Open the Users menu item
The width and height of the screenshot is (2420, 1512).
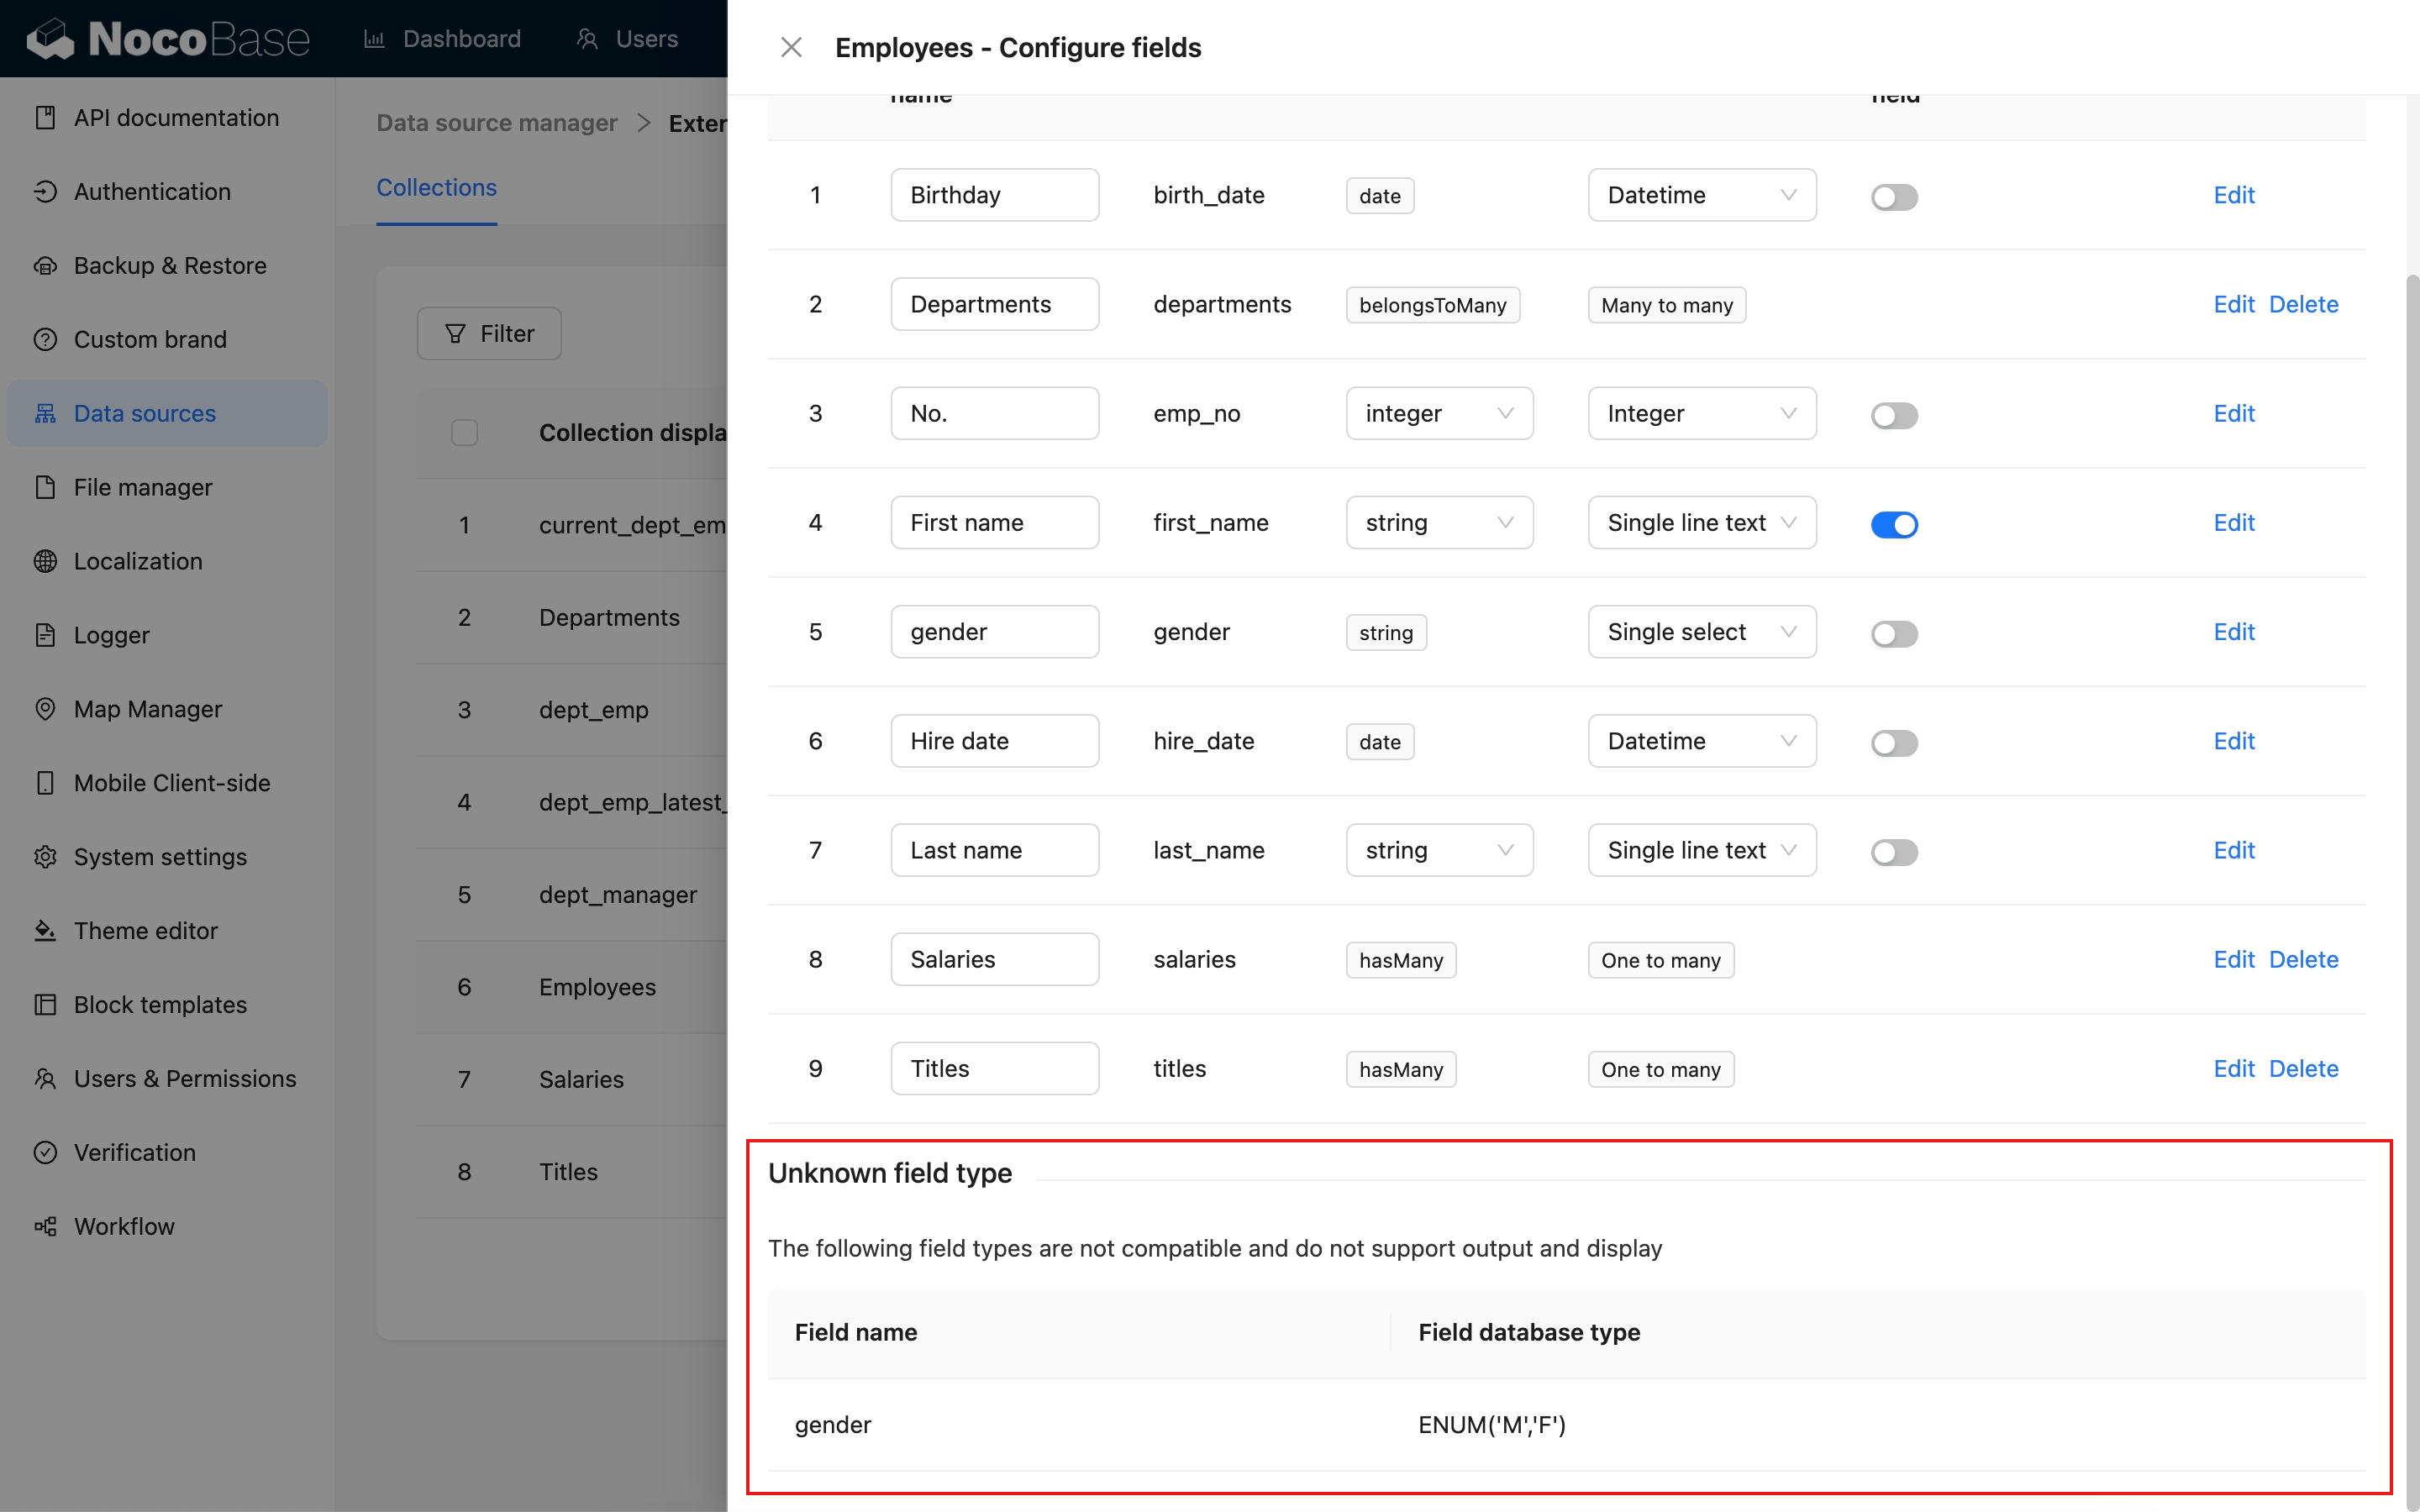[x=628, y=39]
